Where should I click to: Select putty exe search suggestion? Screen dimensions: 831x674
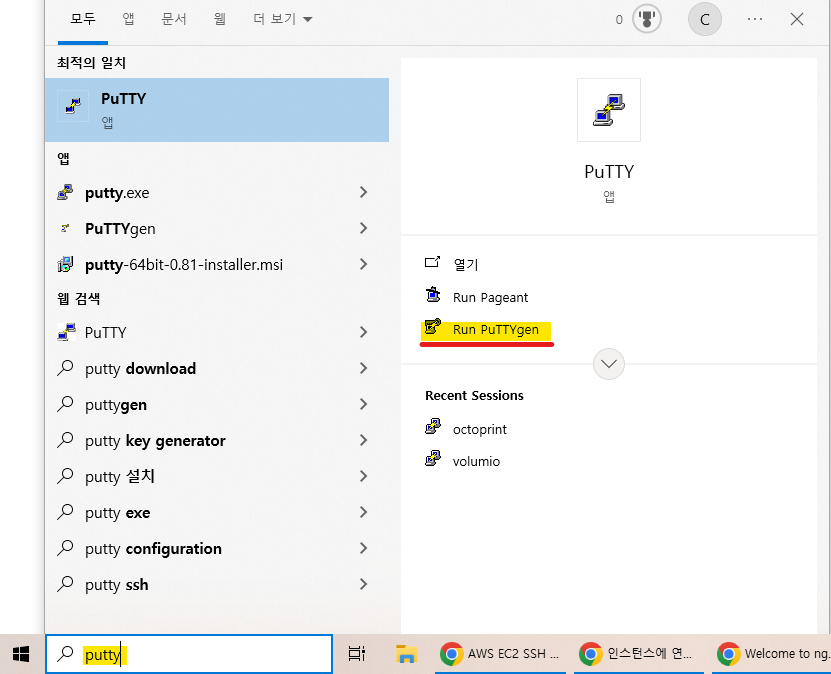click(117, 512)
